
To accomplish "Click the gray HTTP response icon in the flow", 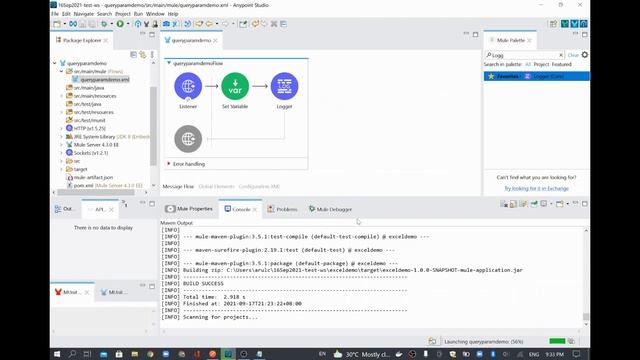I will pyautogui.click(x=188, y=139).
